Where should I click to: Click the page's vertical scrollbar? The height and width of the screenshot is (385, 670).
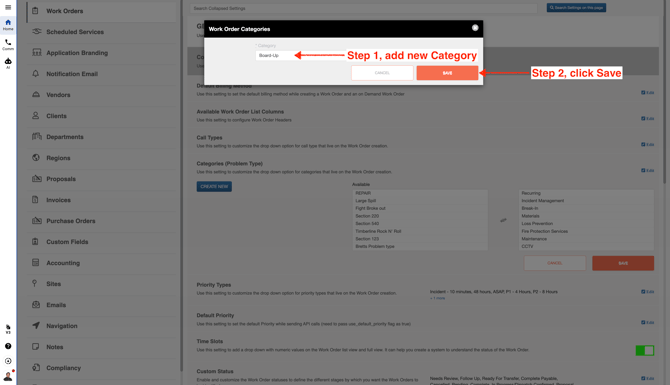[664, 92]
